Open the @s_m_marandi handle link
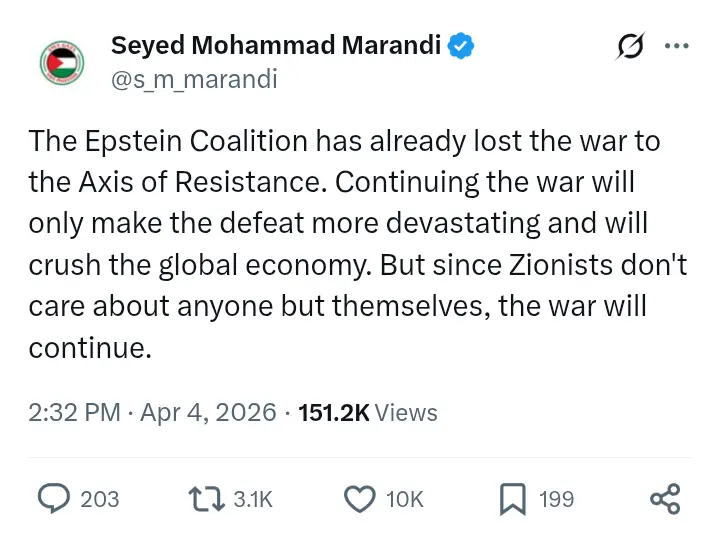This screenshot has width=720, height=537. pyautogui.click(x=194, y=79)
